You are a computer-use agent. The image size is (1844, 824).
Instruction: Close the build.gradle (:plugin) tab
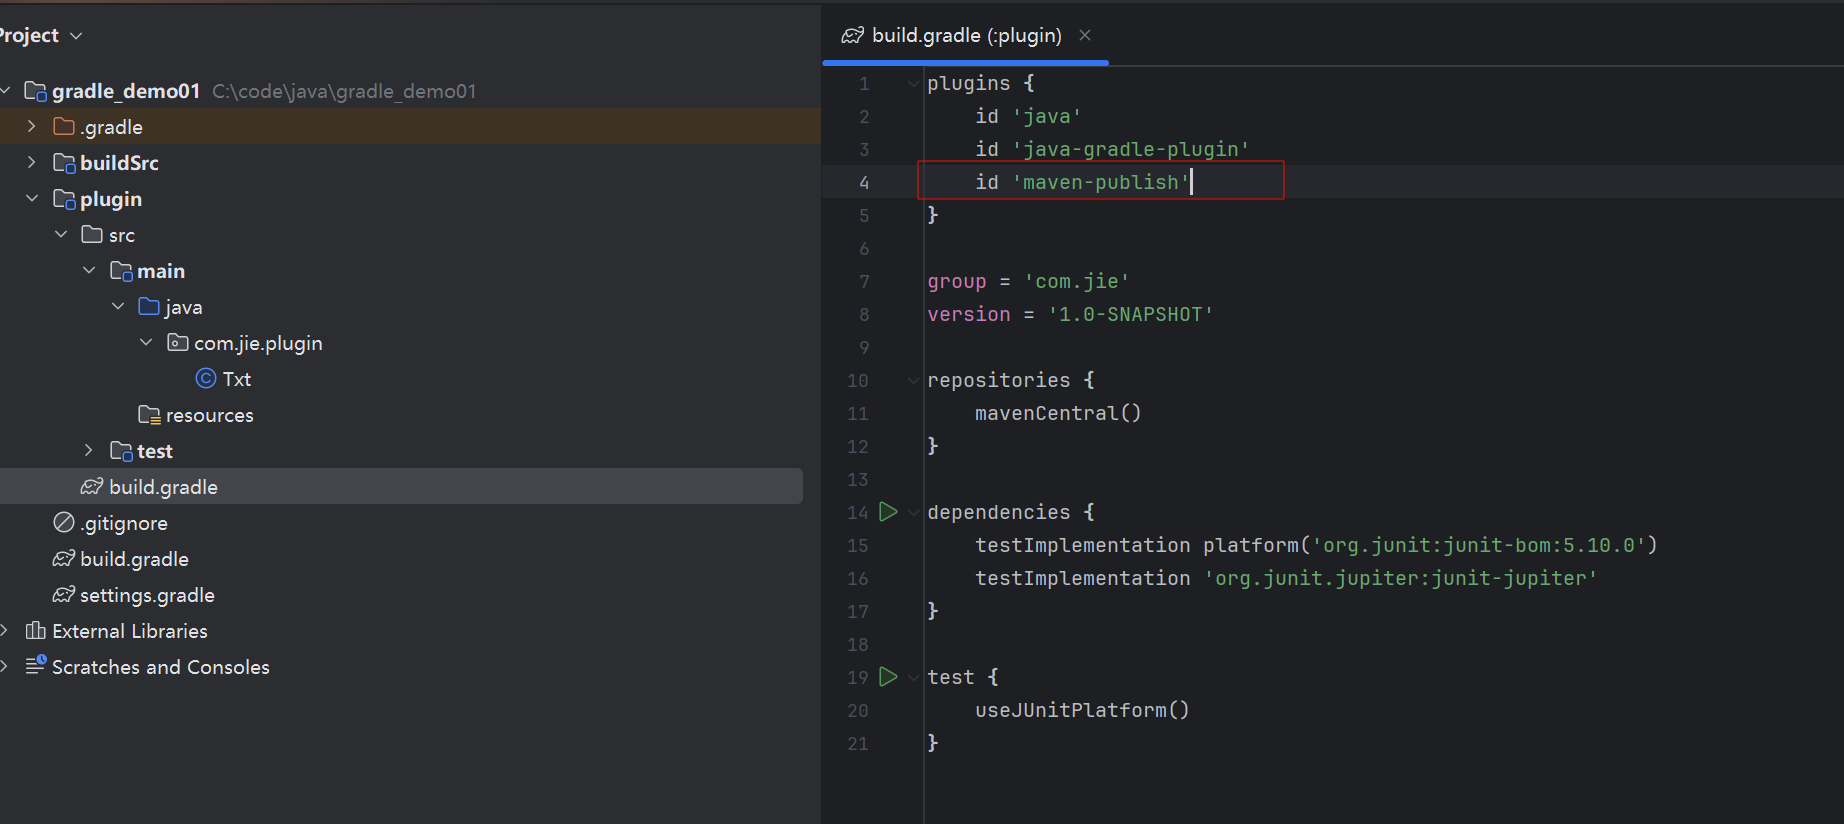pyautogui.click(x=1085, y=35)
